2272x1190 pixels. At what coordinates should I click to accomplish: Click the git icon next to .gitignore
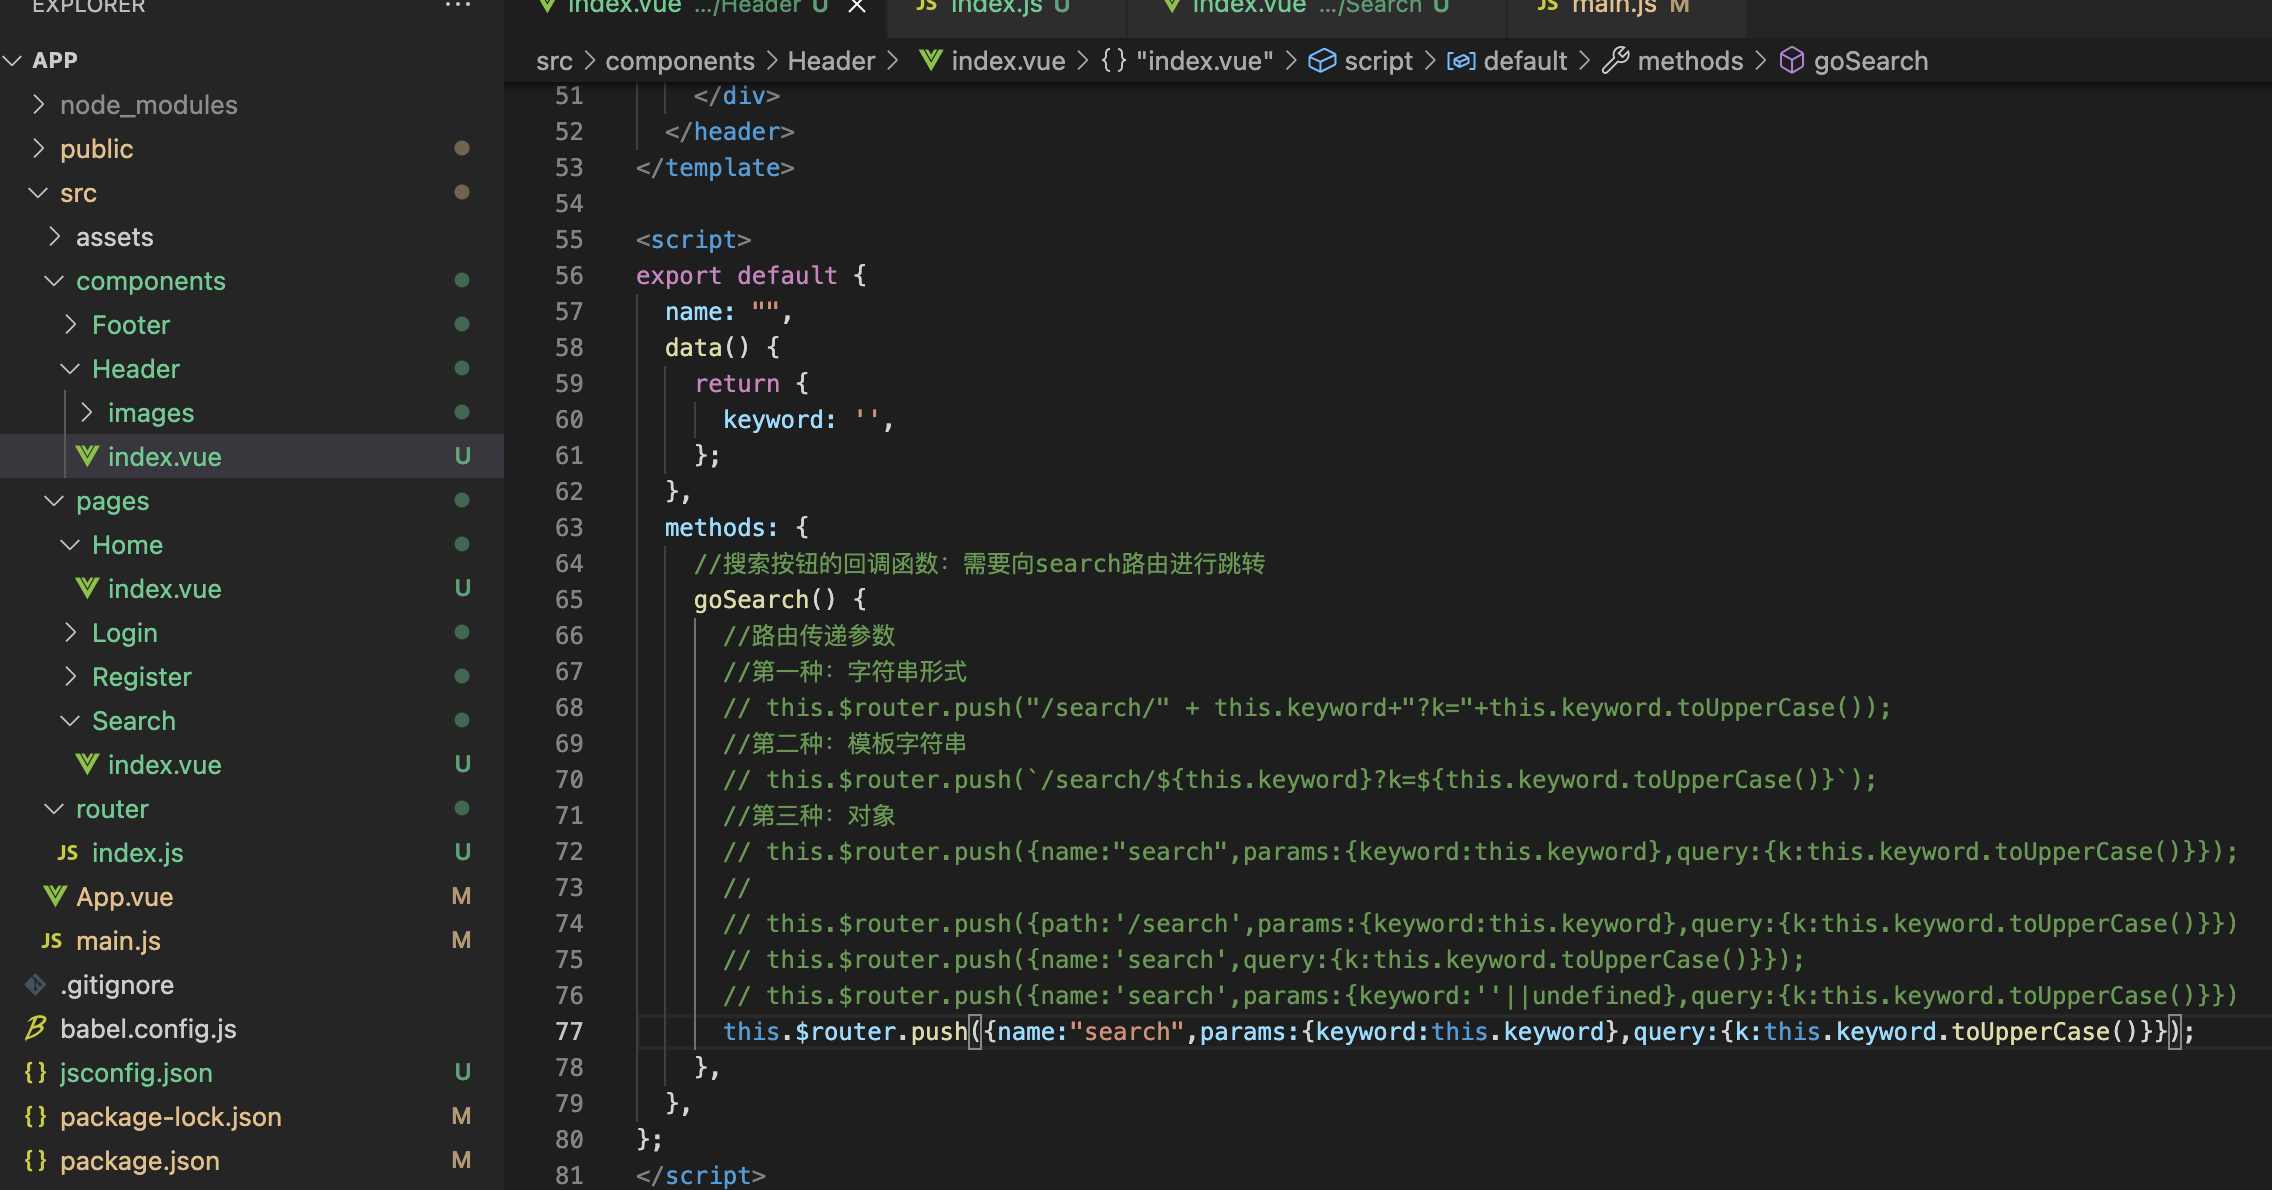click(36, 984)
